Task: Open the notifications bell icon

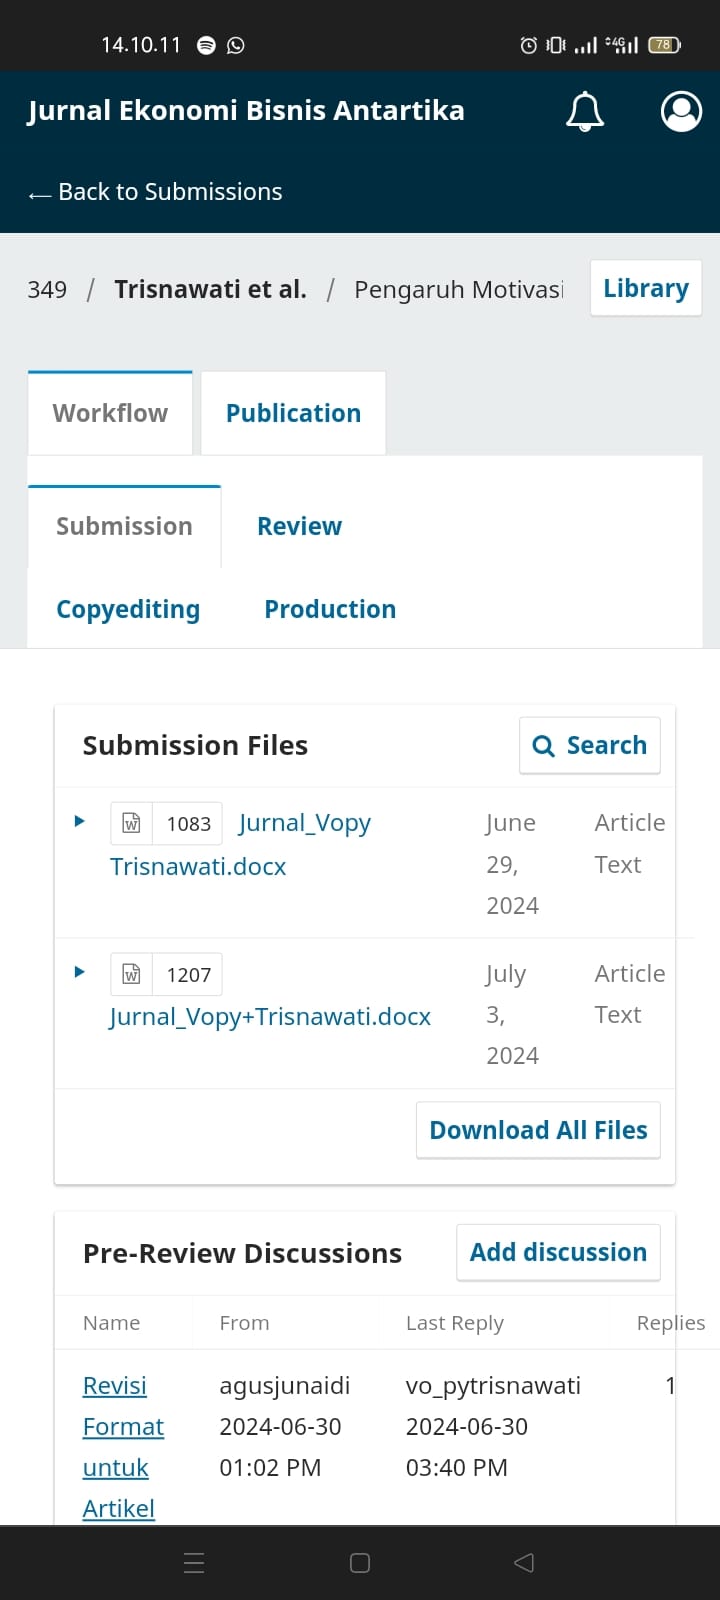Action: point(585,111)
